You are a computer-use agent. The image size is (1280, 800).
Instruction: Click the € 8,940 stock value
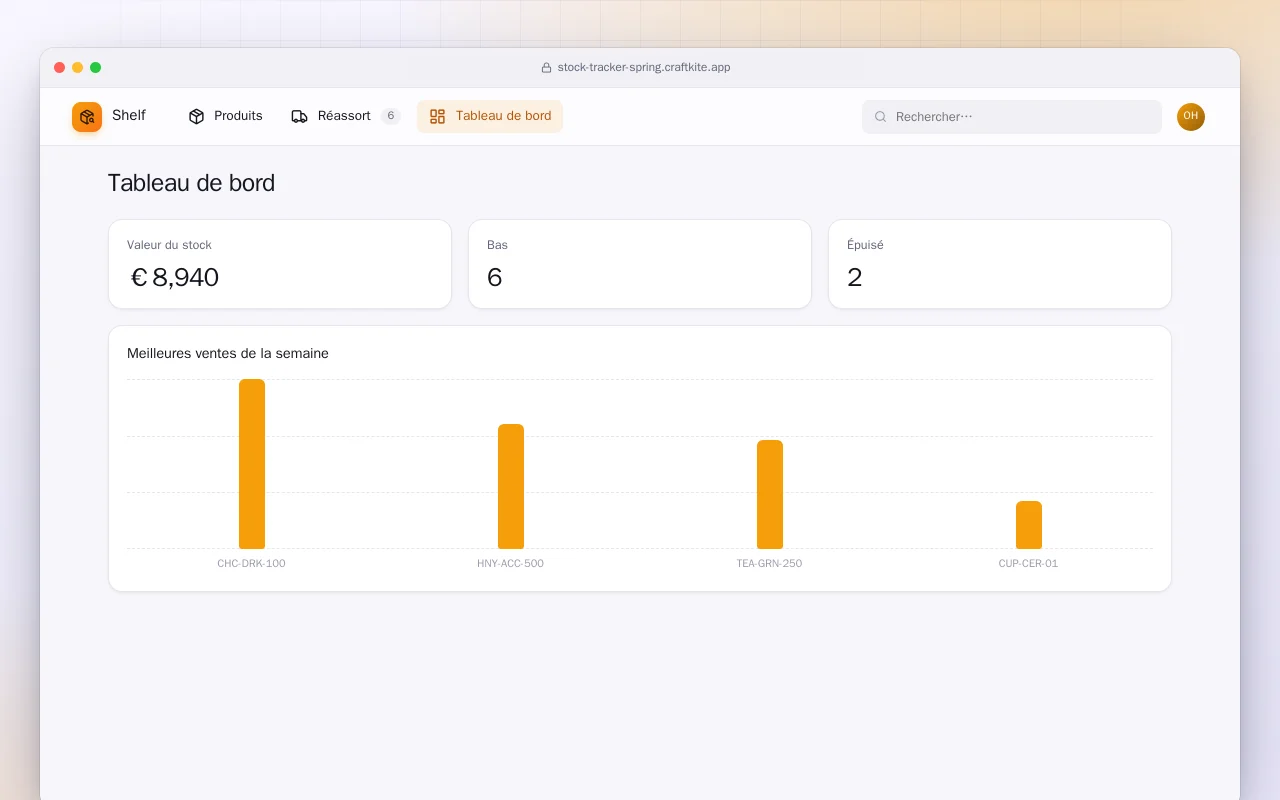pyautogui.click(x=175, y=277)
